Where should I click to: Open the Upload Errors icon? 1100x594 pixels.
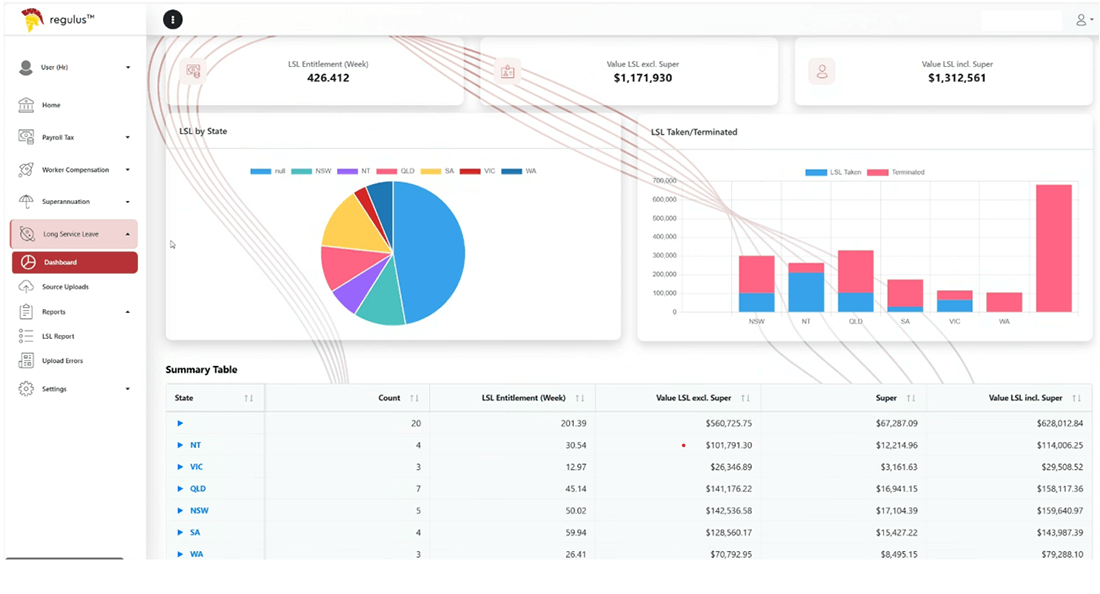[26, 360]
